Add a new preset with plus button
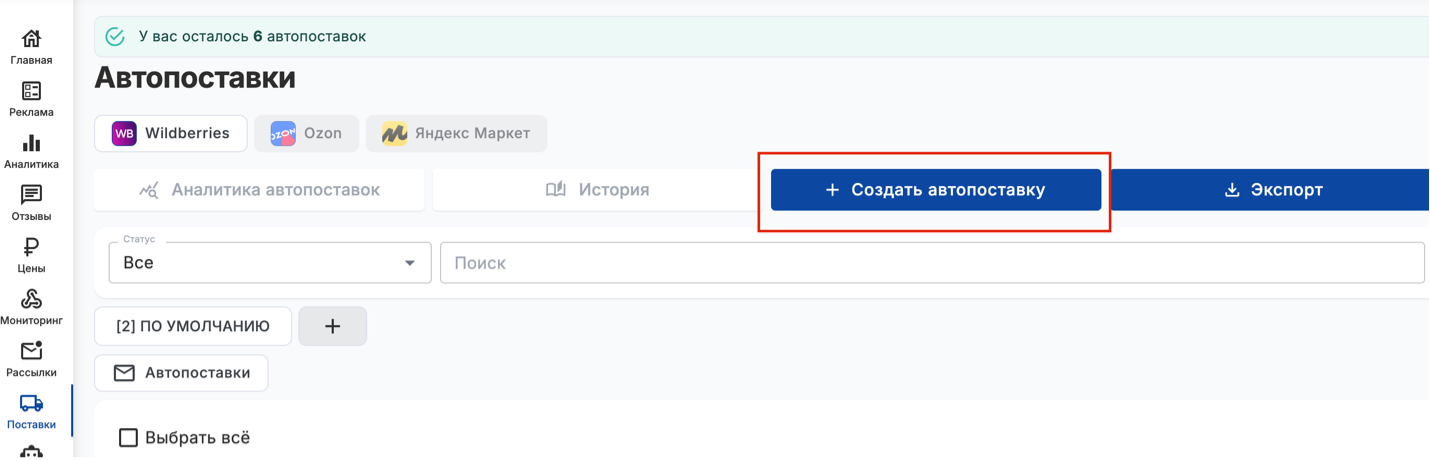The image size is (1430, 461). coord(333,326)
